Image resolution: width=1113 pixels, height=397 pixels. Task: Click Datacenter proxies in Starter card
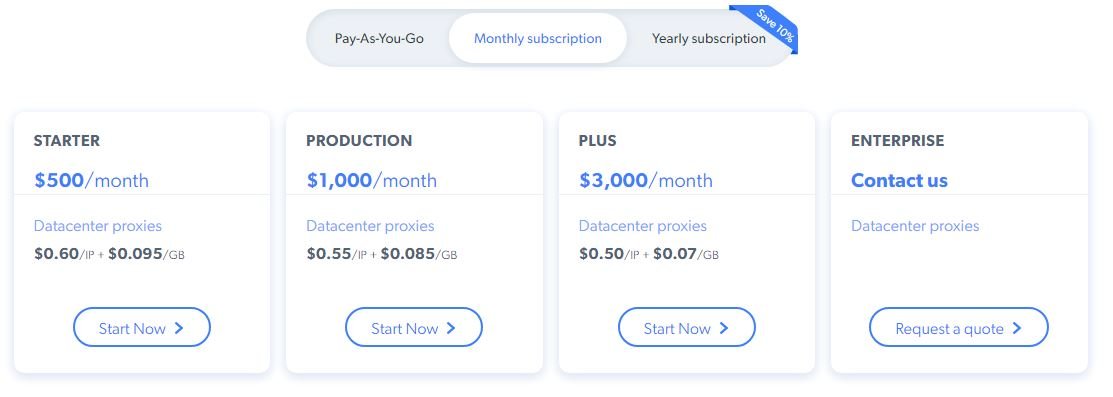[x=98, y=226]
